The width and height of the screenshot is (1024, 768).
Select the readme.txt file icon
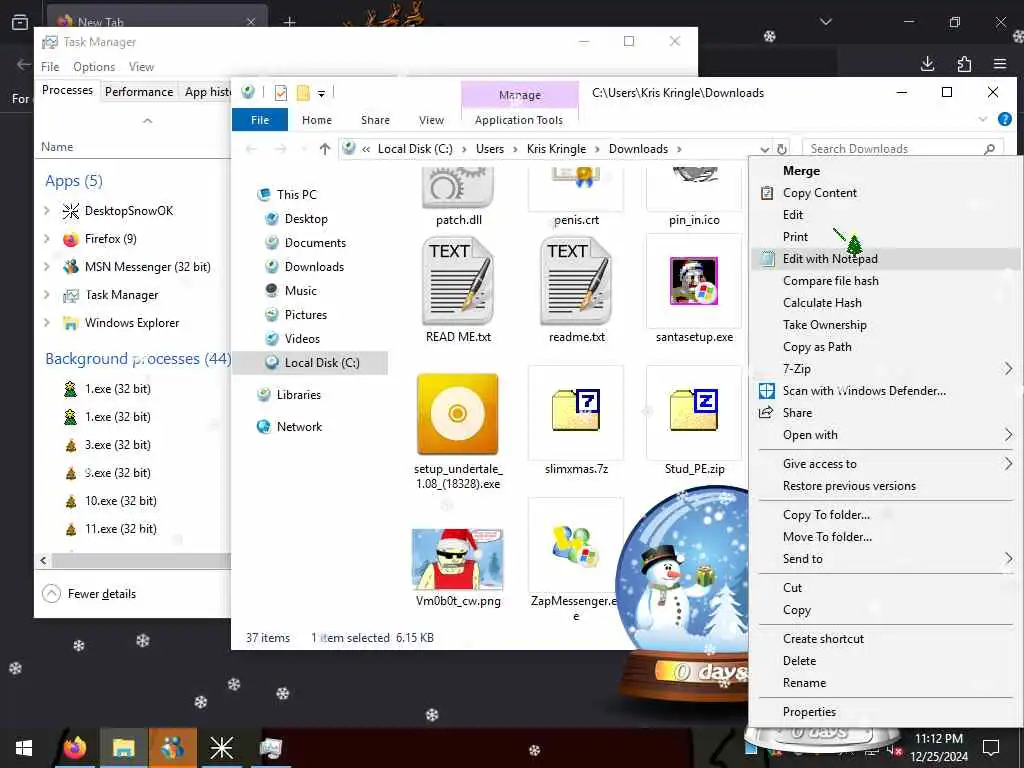pos(576,282)
